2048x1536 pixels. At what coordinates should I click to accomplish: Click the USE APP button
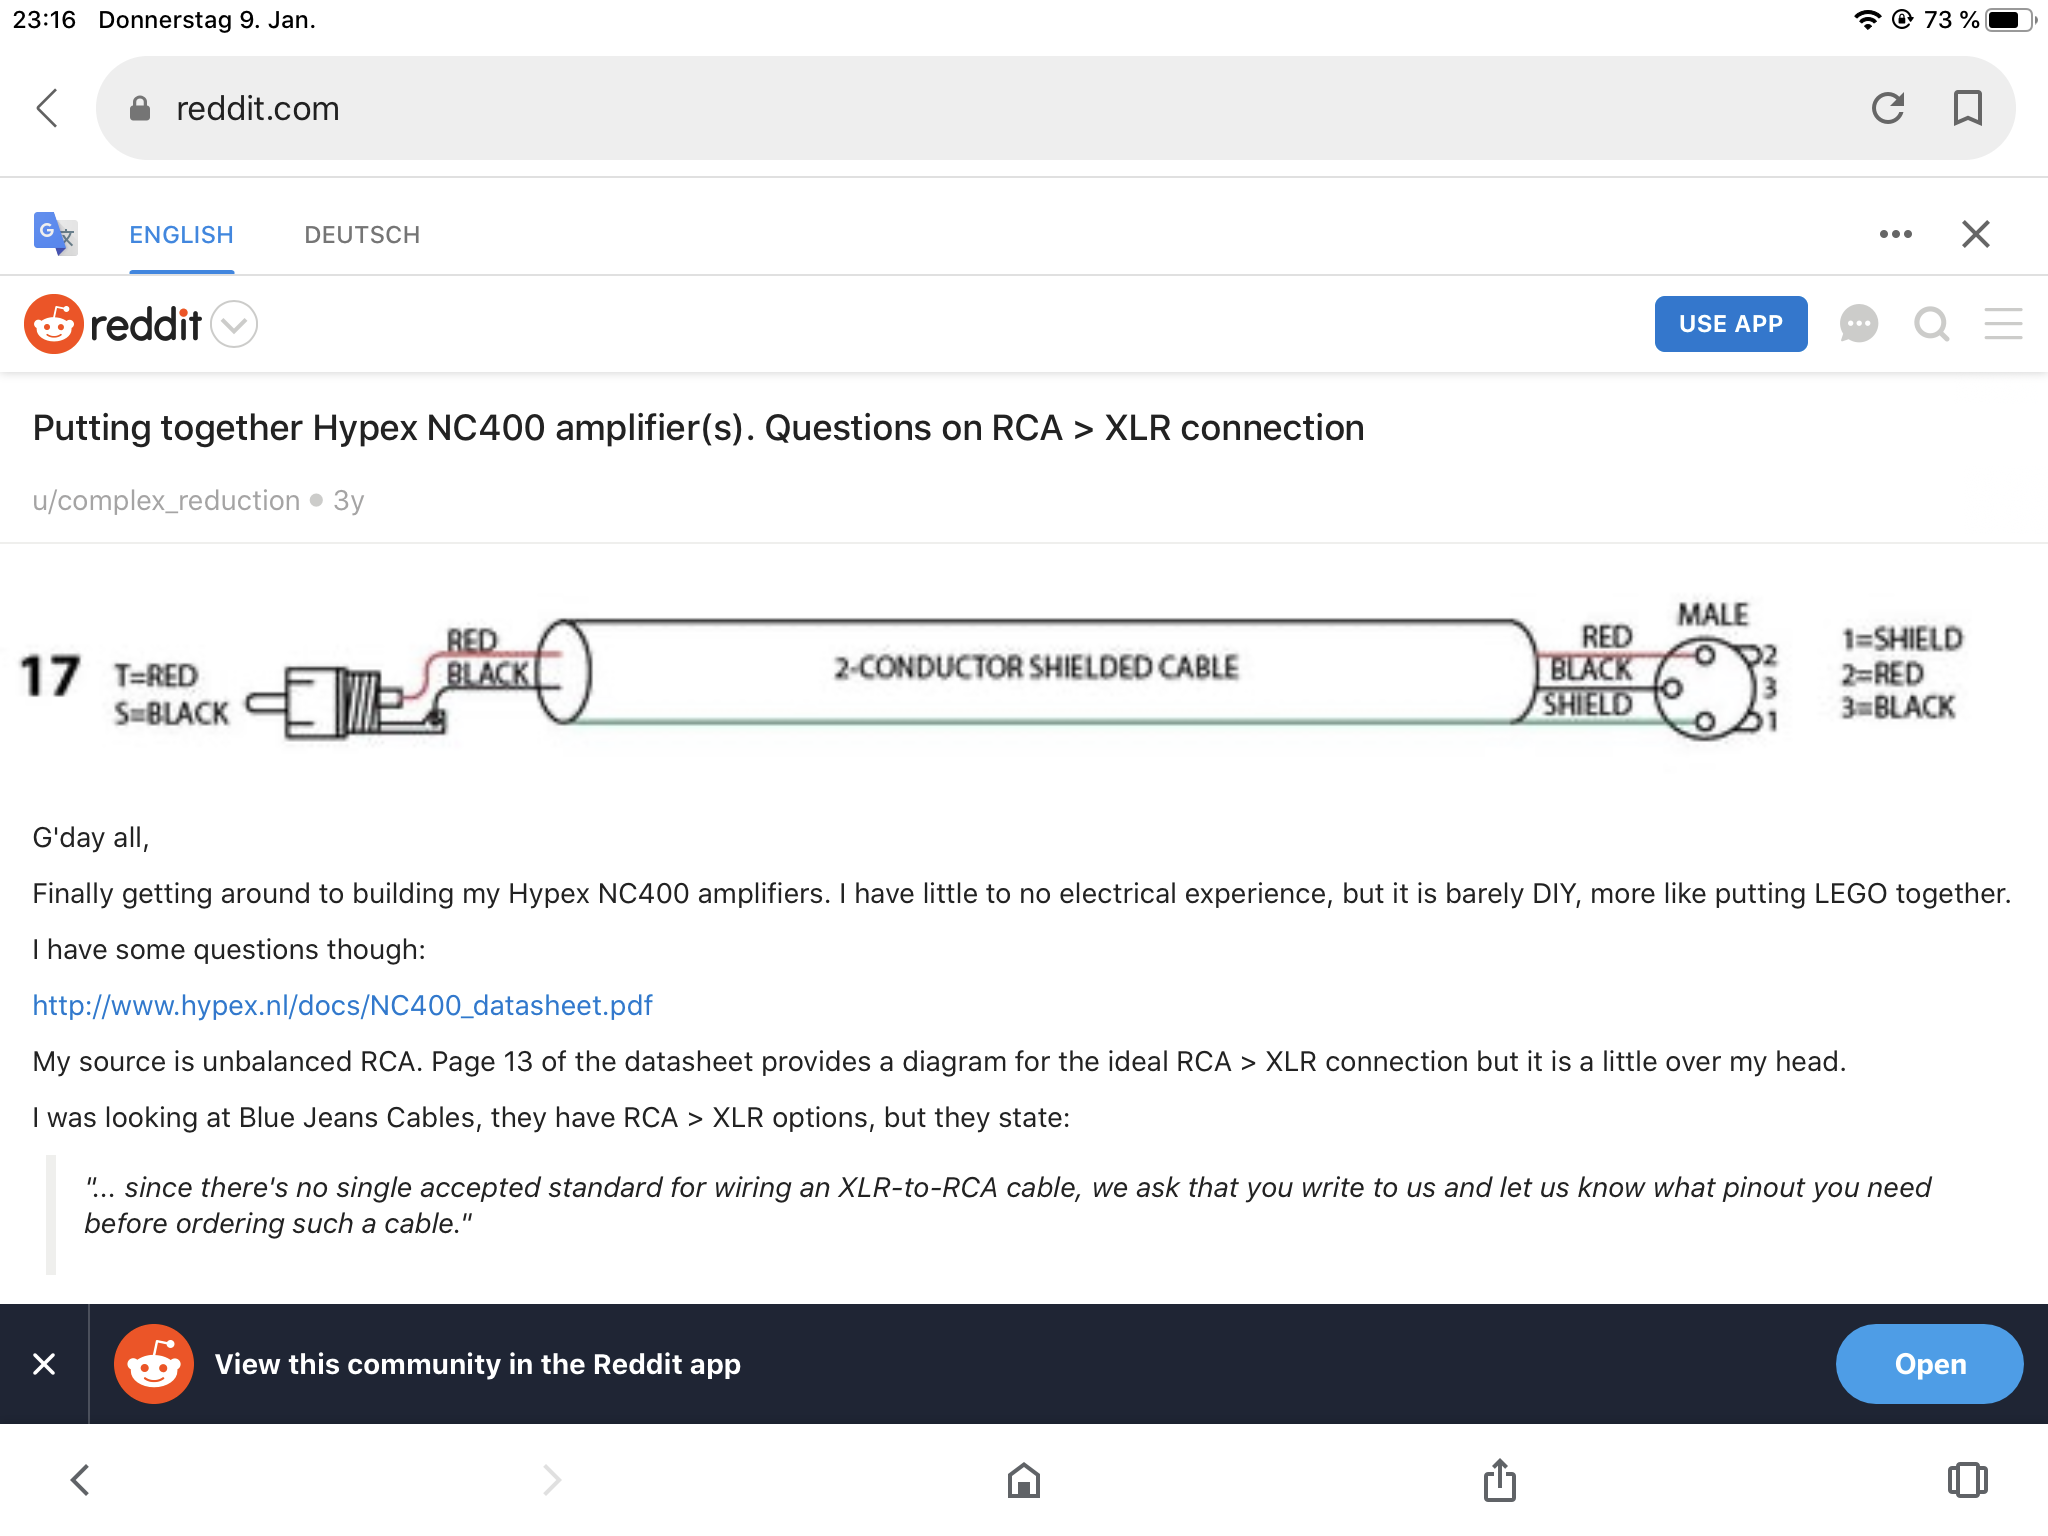point(1730,324)
